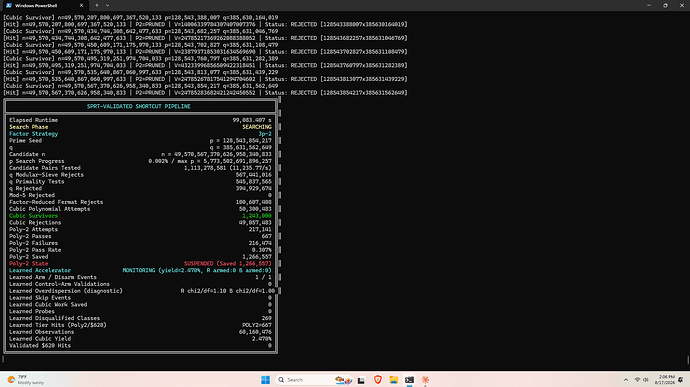Click the Prime Seed row

140,141
